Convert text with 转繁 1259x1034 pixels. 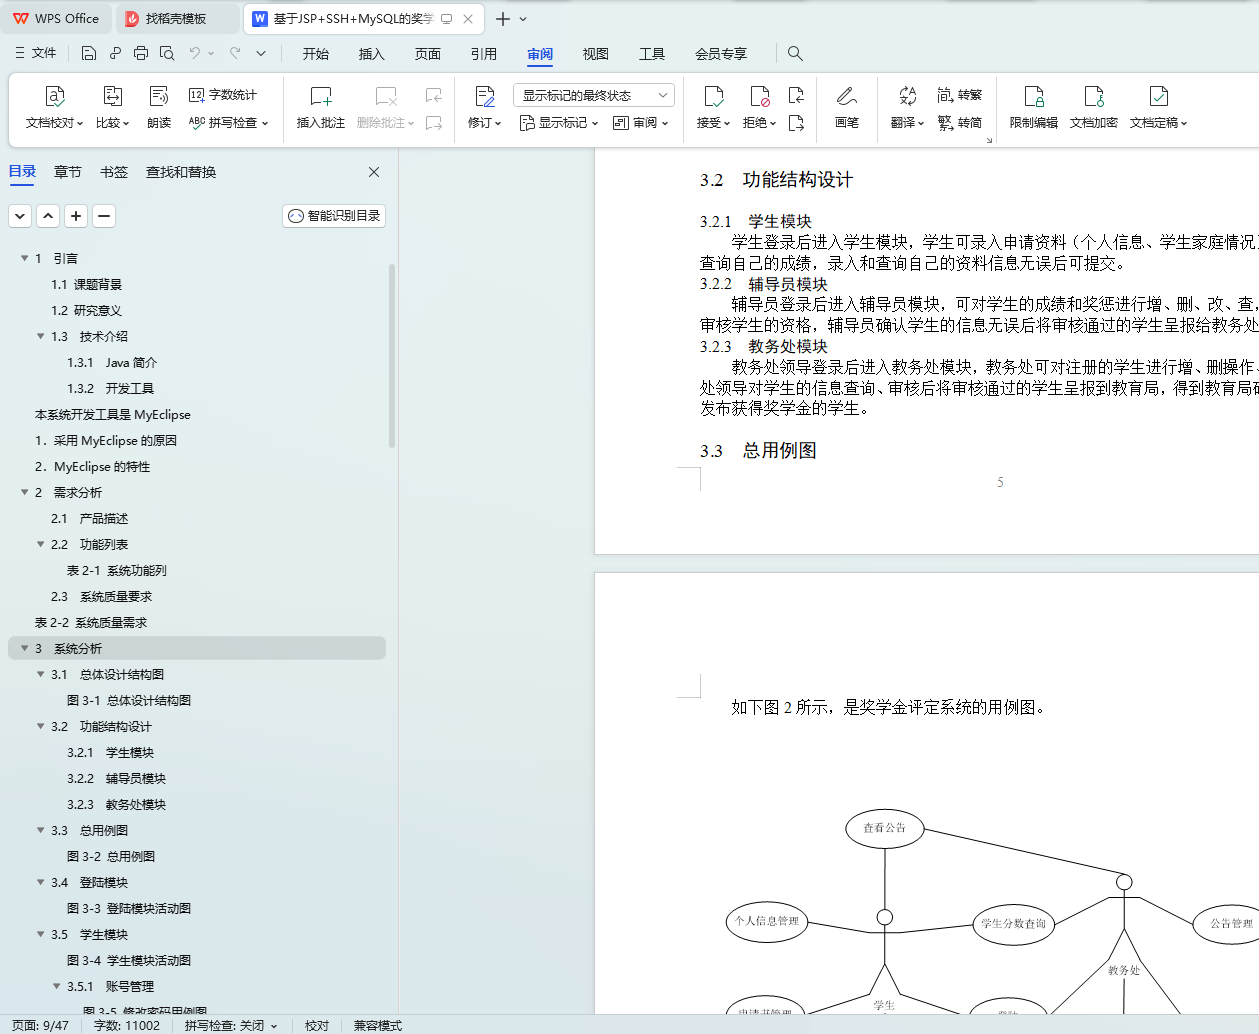(960, 95)
